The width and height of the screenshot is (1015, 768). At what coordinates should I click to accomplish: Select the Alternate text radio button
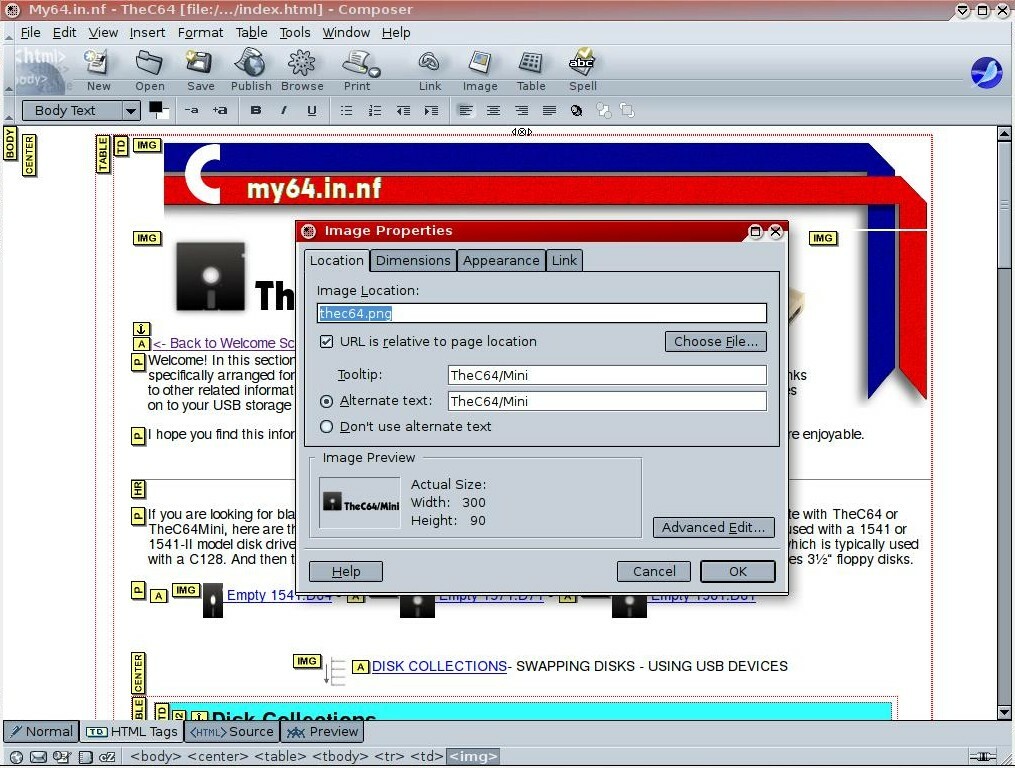pos(326,401)
